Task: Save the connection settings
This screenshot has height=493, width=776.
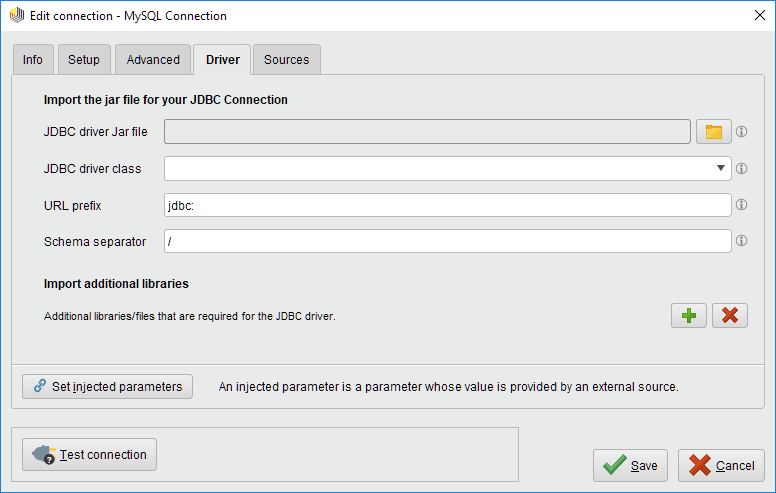Action: pos(630,465)
